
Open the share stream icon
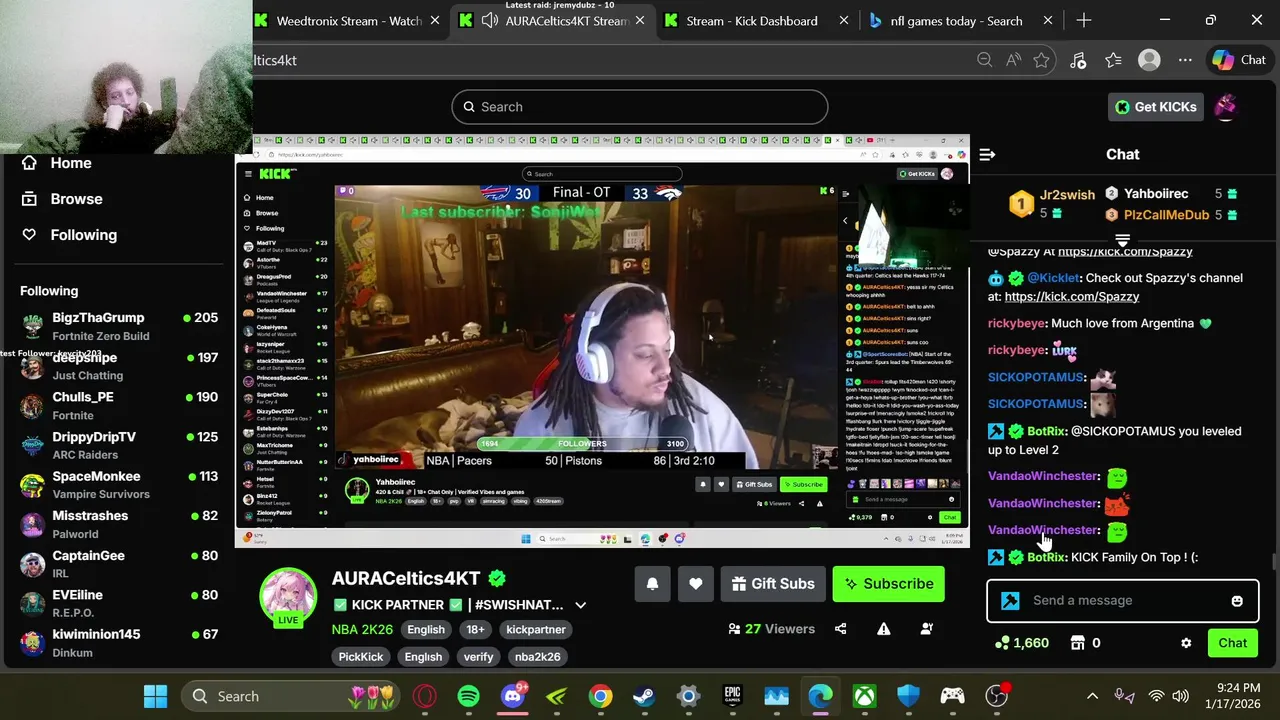[x=840, y=629]
